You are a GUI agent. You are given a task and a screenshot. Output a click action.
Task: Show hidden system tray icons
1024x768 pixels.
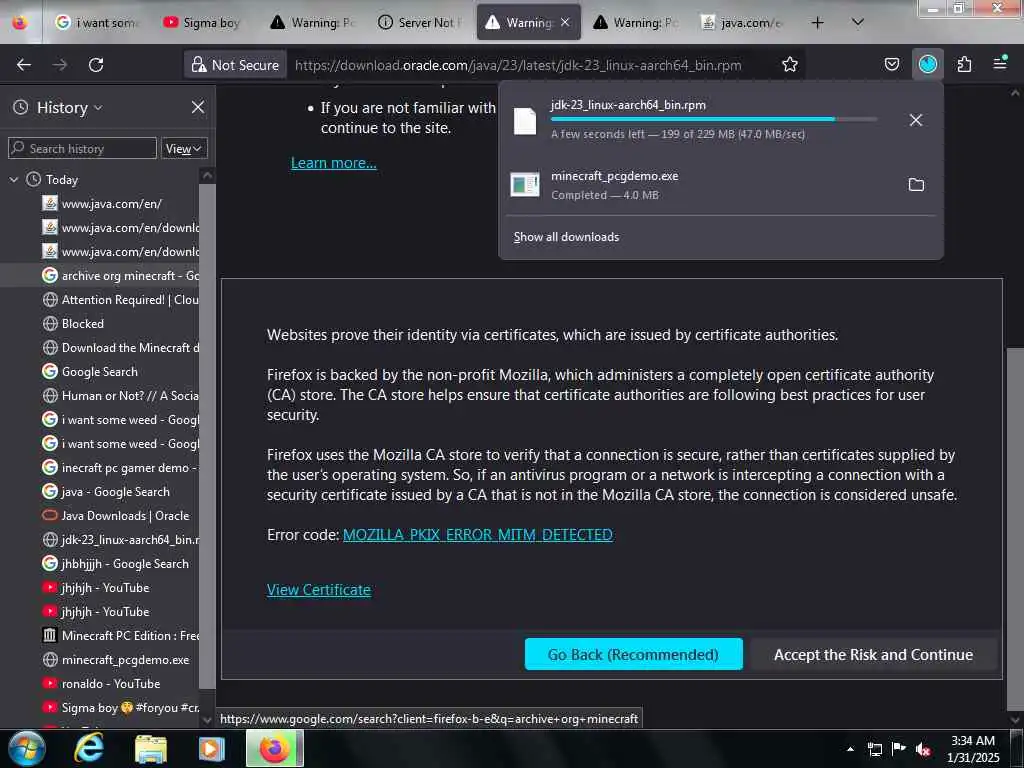point(850,748)
